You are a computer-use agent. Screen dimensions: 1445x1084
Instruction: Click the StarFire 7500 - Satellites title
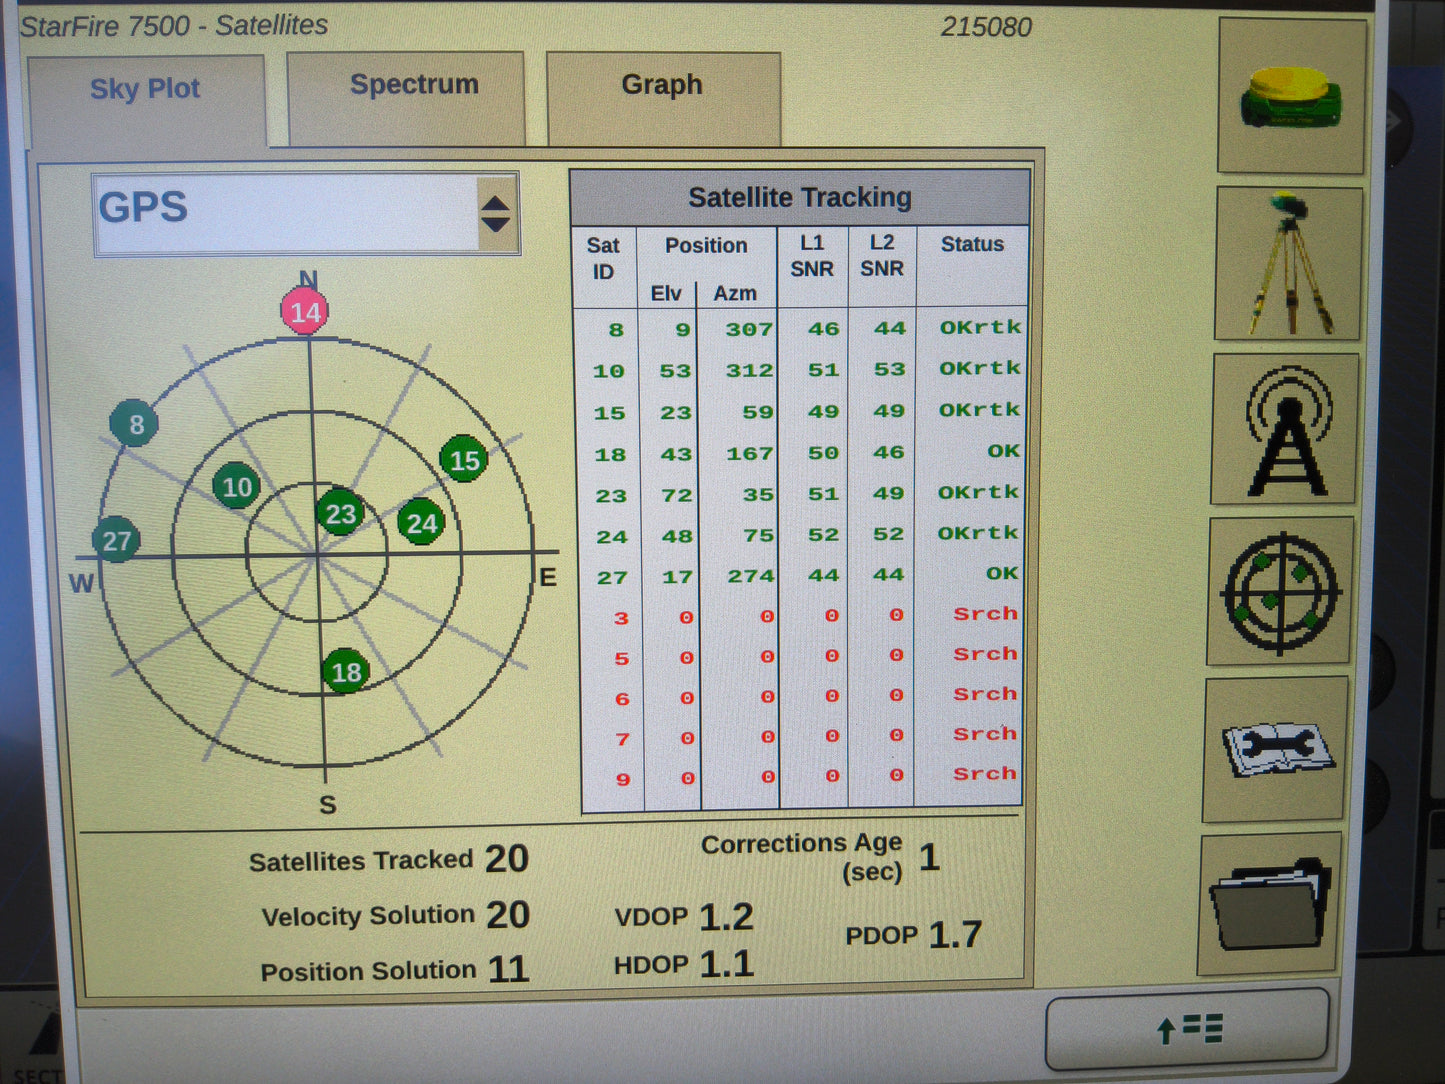[x=174, y=25]
